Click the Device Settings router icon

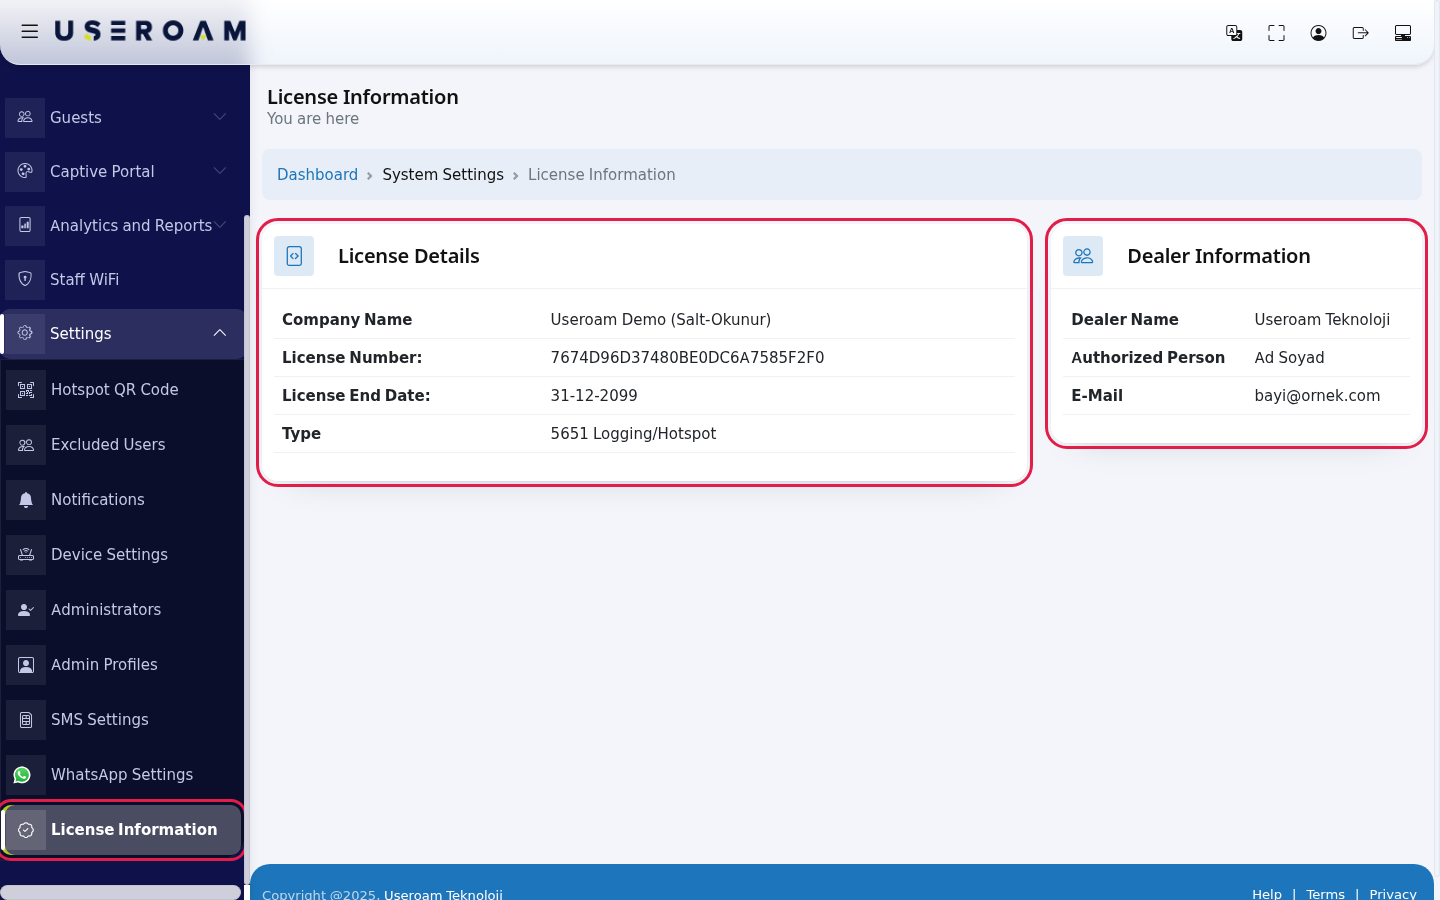(x=26, y=555)
